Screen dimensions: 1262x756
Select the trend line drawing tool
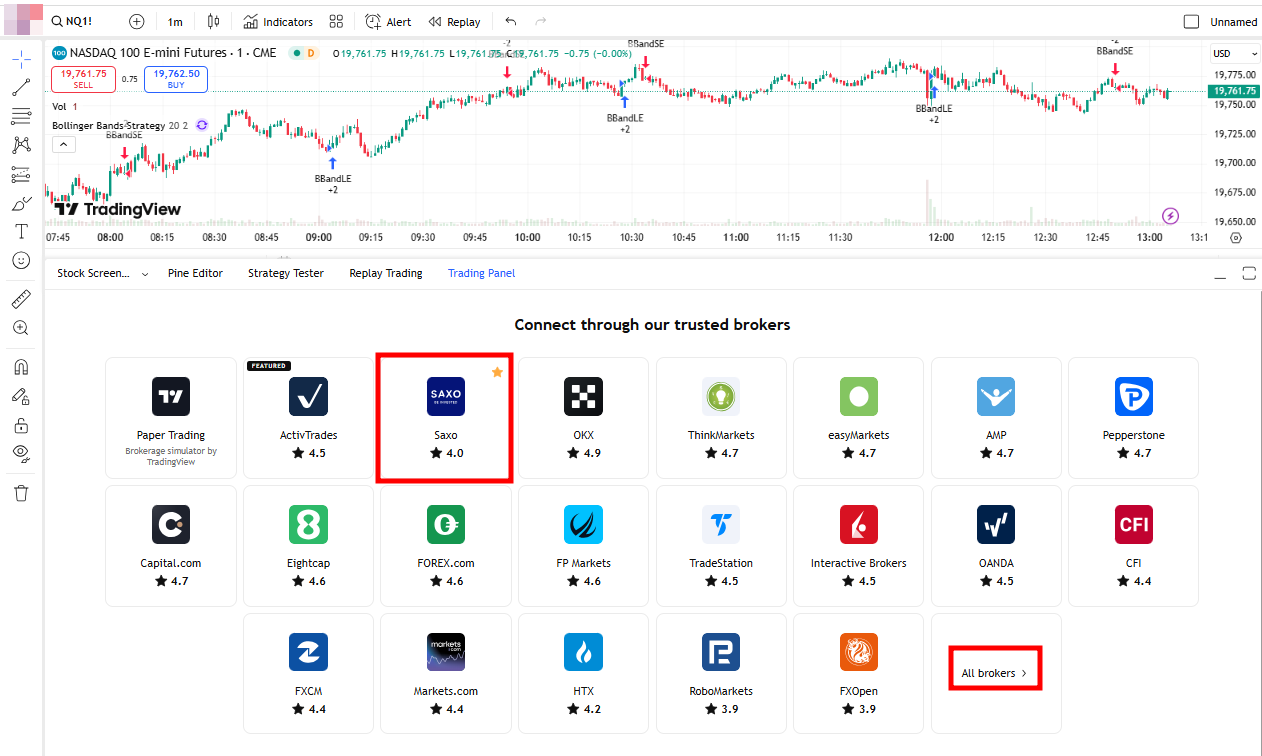(x=21, y=88)
